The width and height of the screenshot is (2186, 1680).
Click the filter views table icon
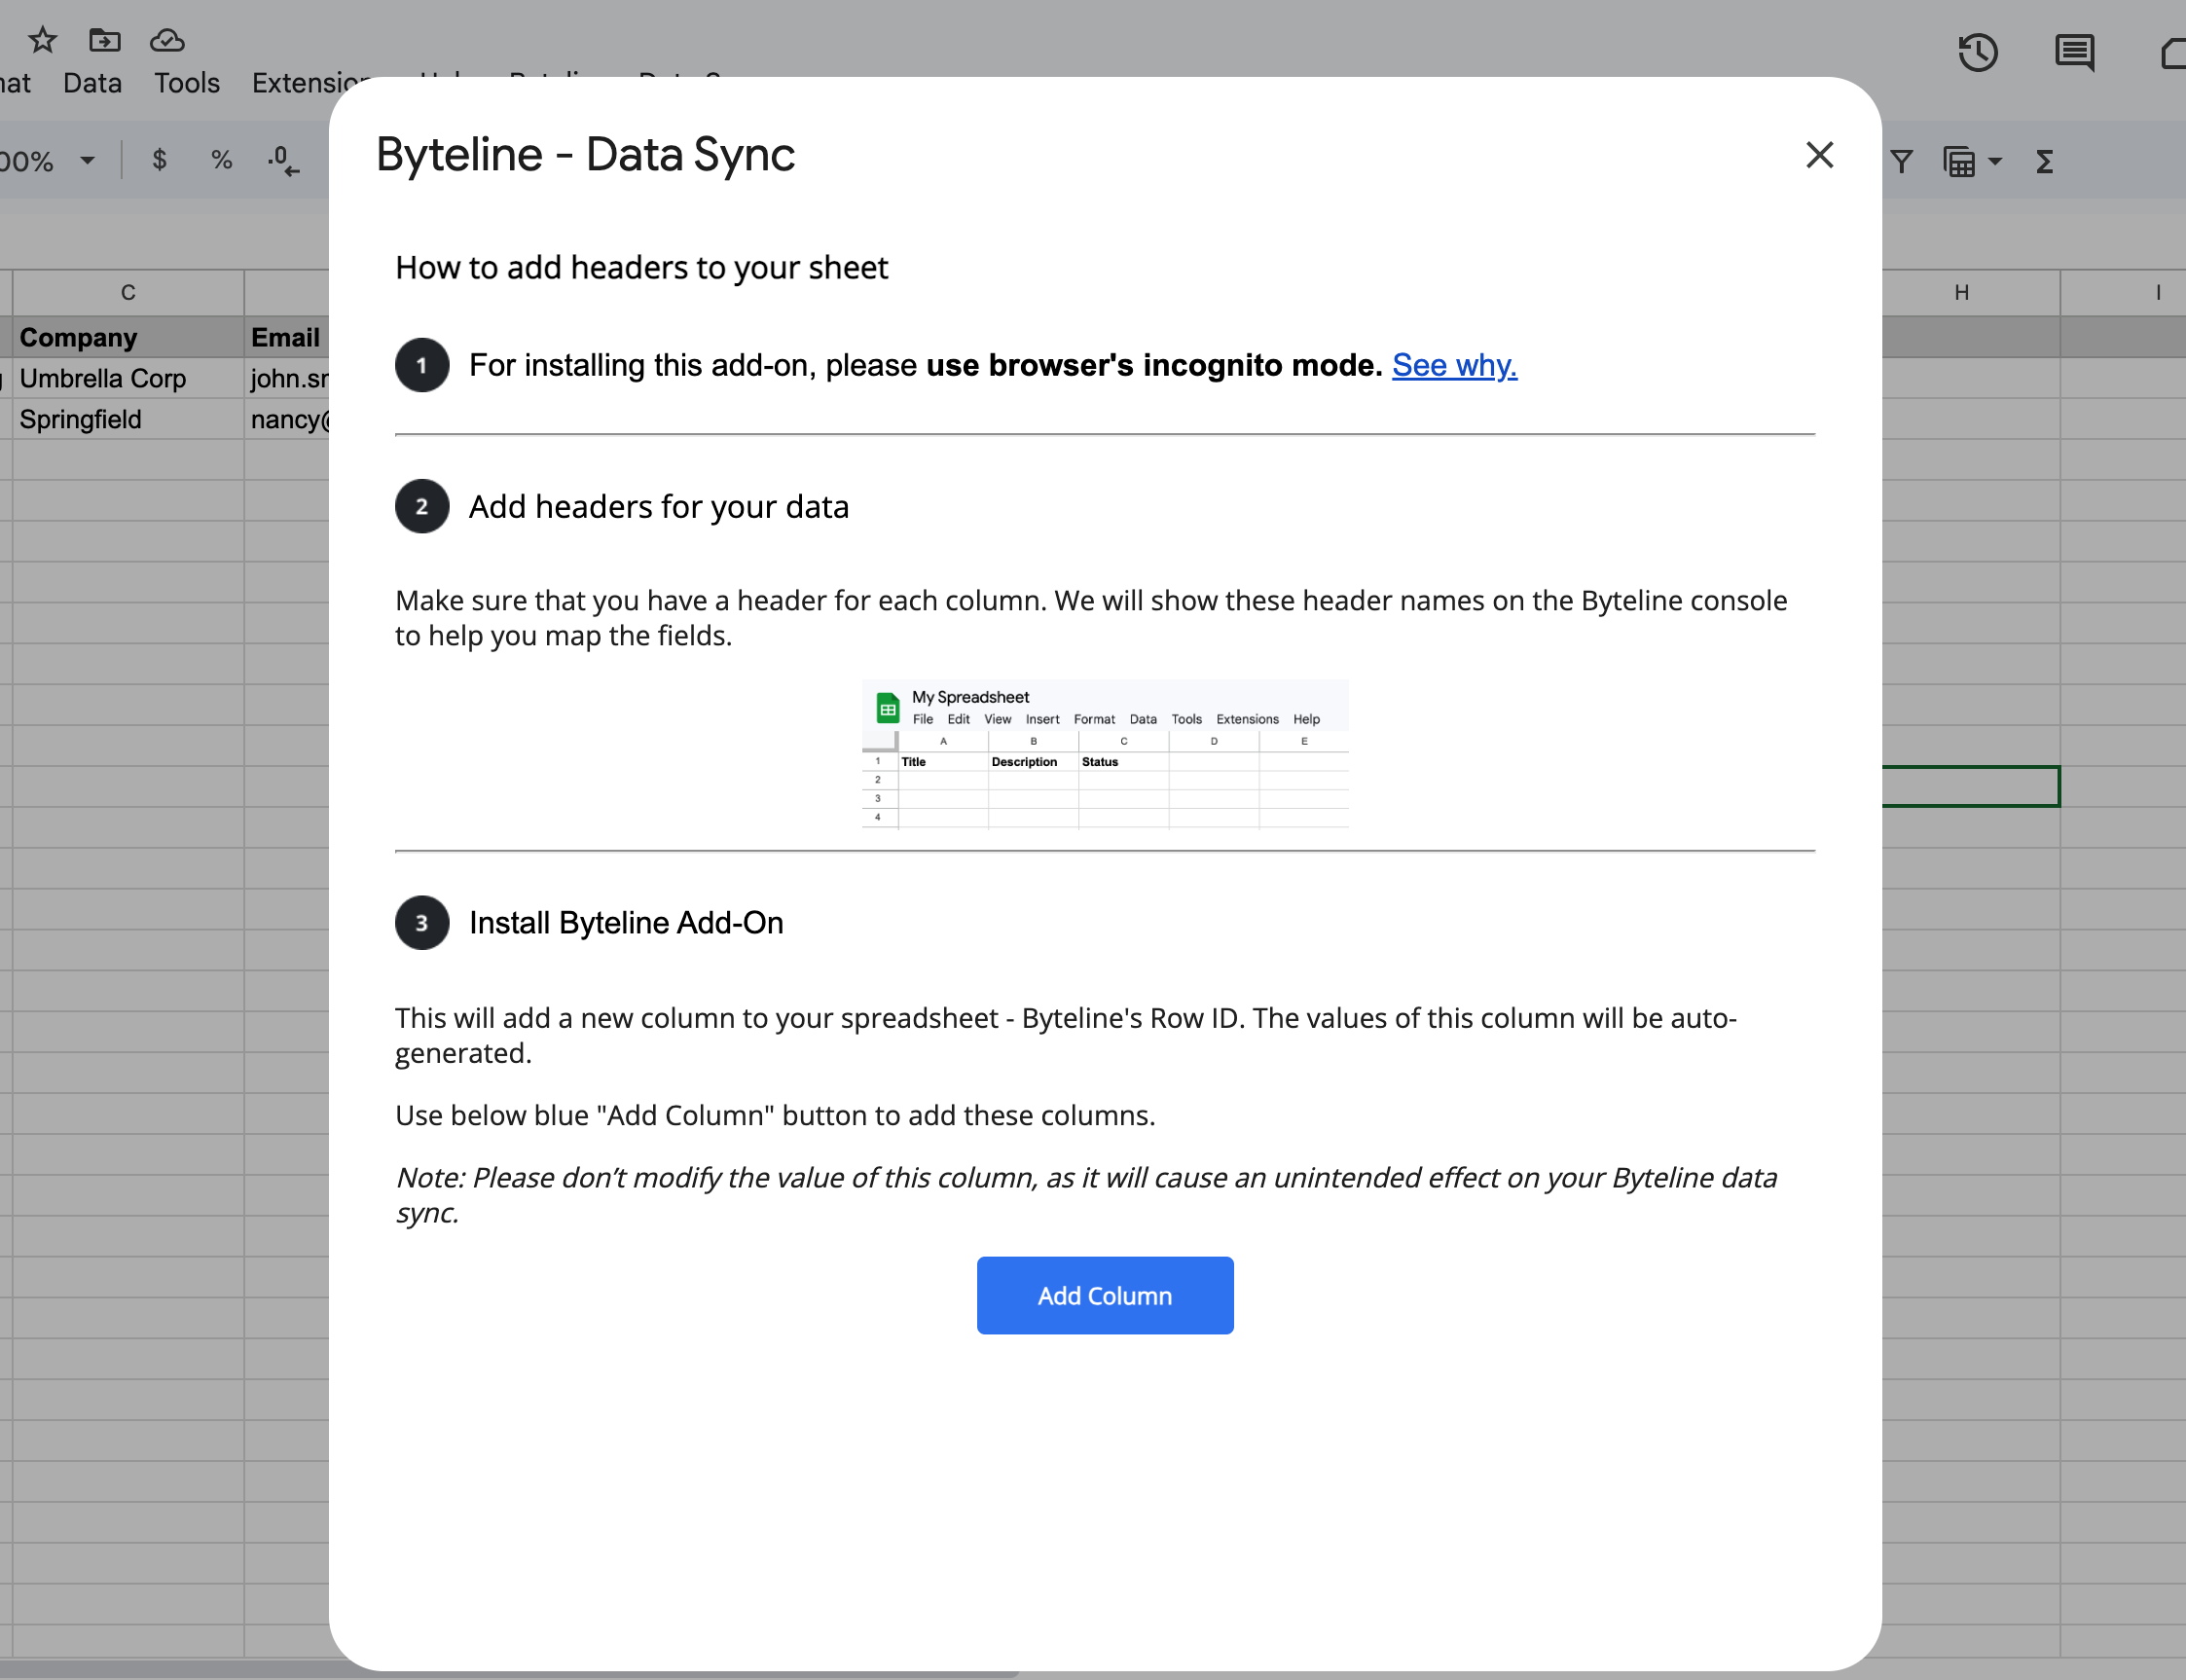(1958, 161)
